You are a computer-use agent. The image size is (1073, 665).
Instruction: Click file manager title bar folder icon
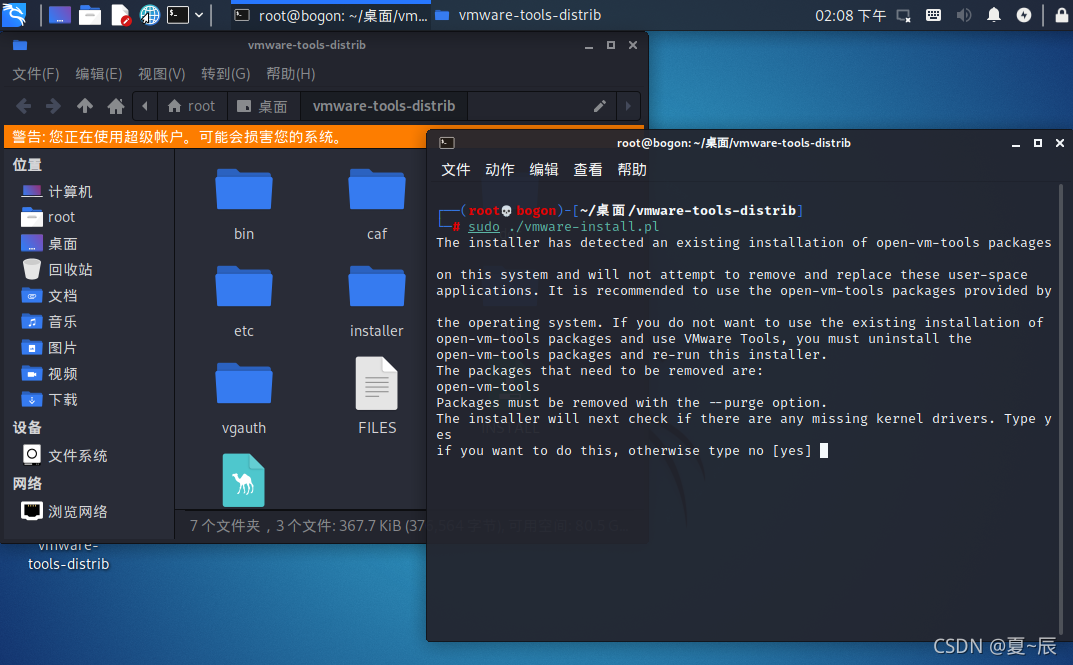20,45
